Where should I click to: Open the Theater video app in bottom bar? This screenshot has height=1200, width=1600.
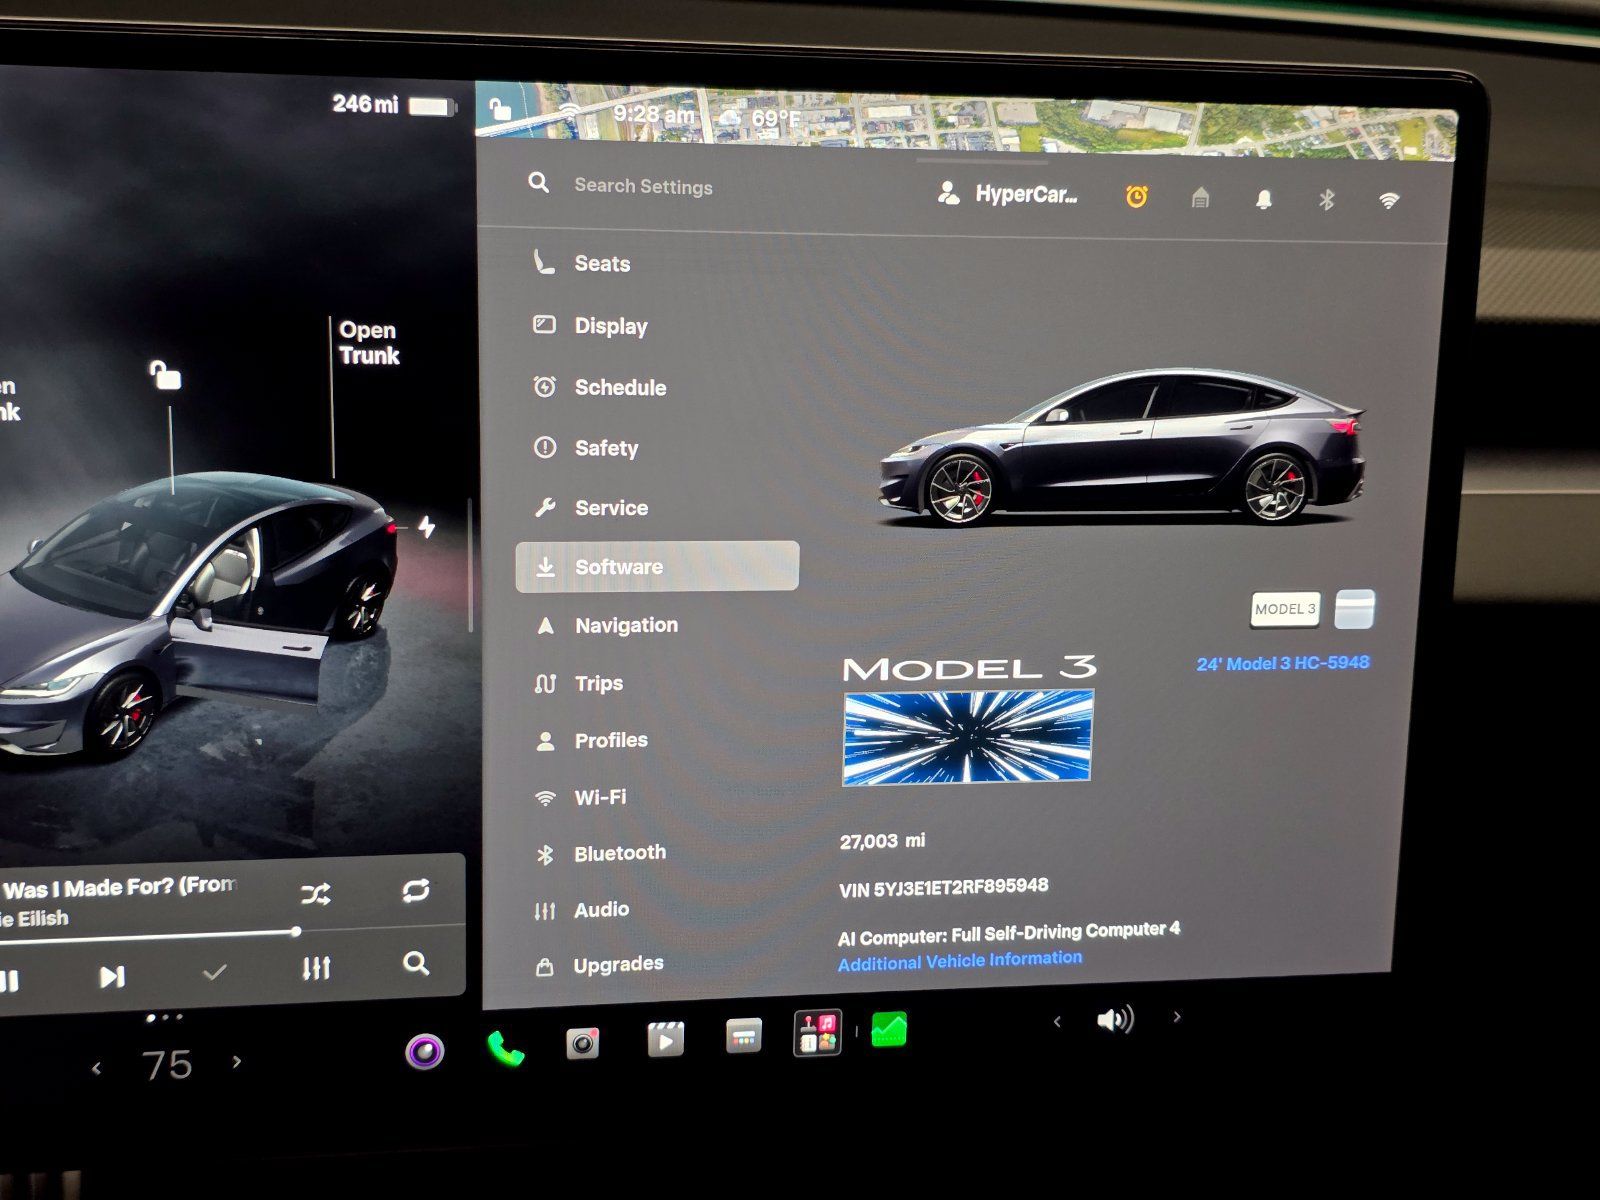point(665,1040)
